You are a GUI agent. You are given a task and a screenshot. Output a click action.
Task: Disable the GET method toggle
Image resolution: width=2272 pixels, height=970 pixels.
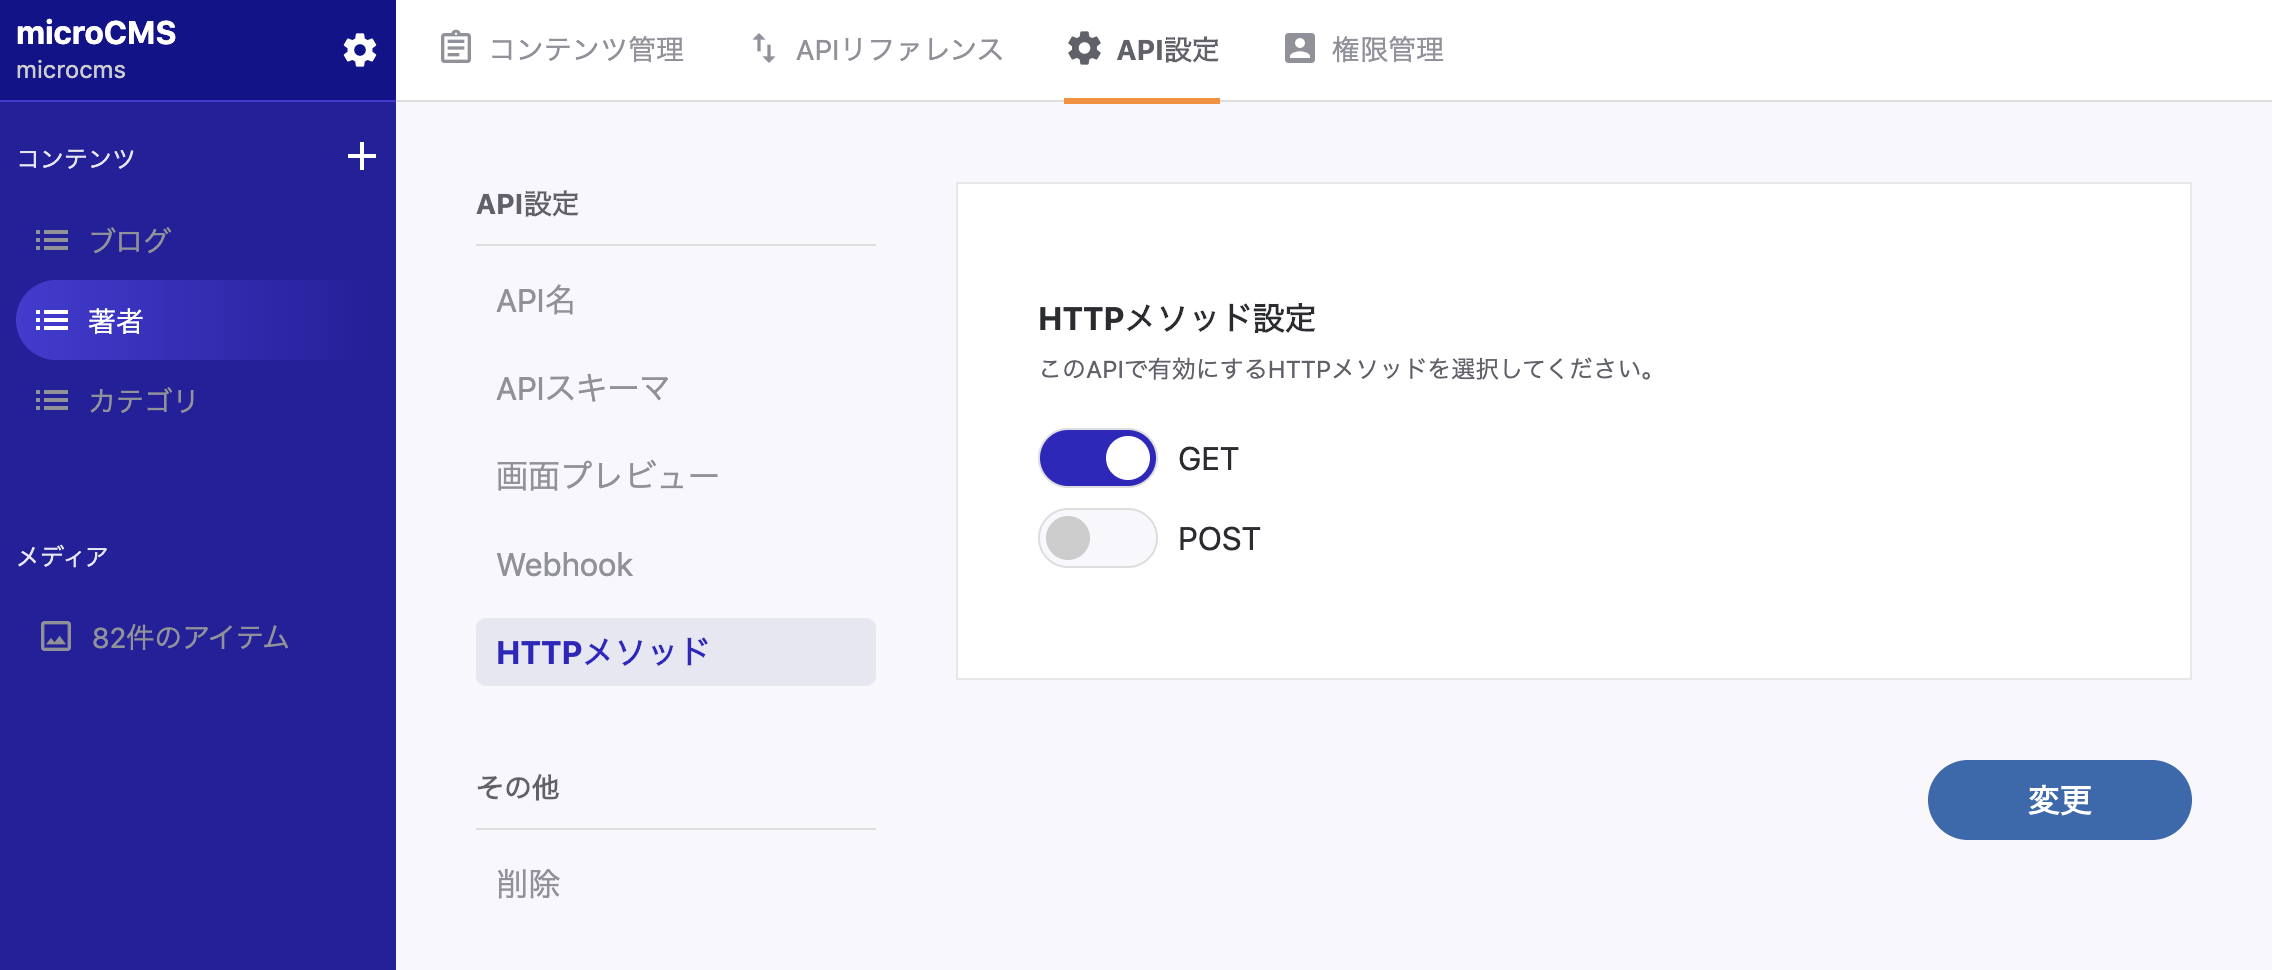click(x=1097, y=458)
